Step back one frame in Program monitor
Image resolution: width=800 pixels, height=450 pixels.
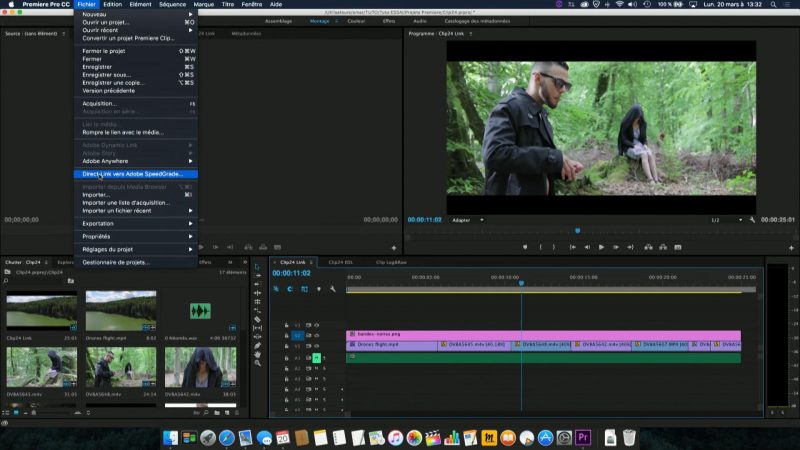pos(587,247)
